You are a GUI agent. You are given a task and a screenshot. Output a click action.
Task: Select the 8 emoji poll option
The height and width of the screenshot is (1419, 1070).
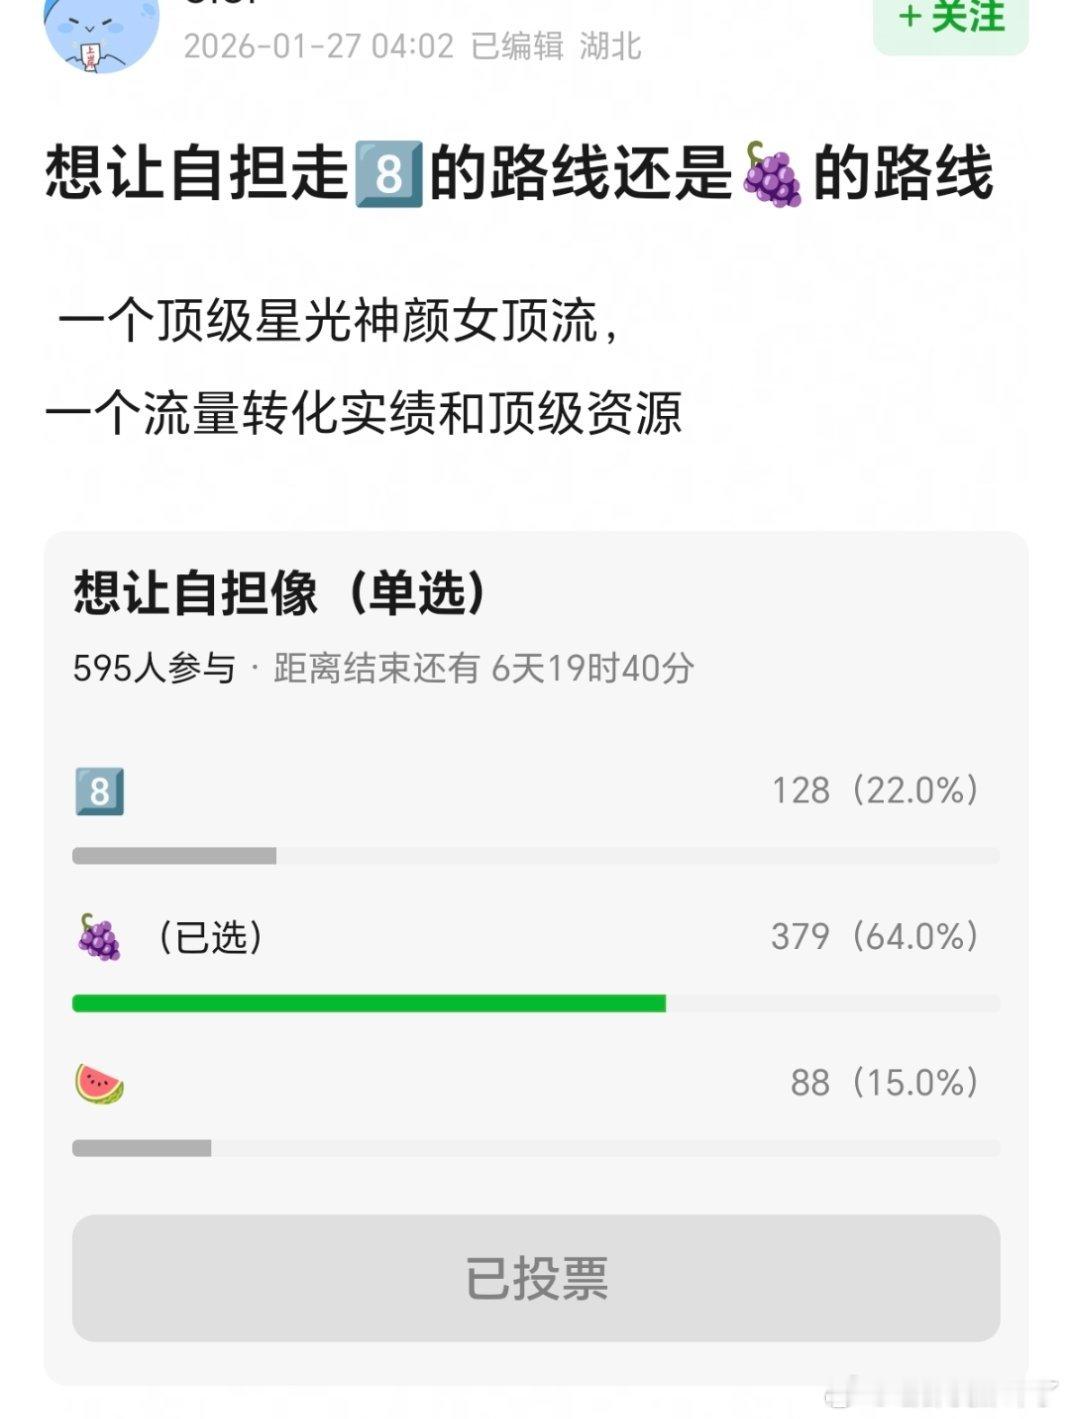100,792
